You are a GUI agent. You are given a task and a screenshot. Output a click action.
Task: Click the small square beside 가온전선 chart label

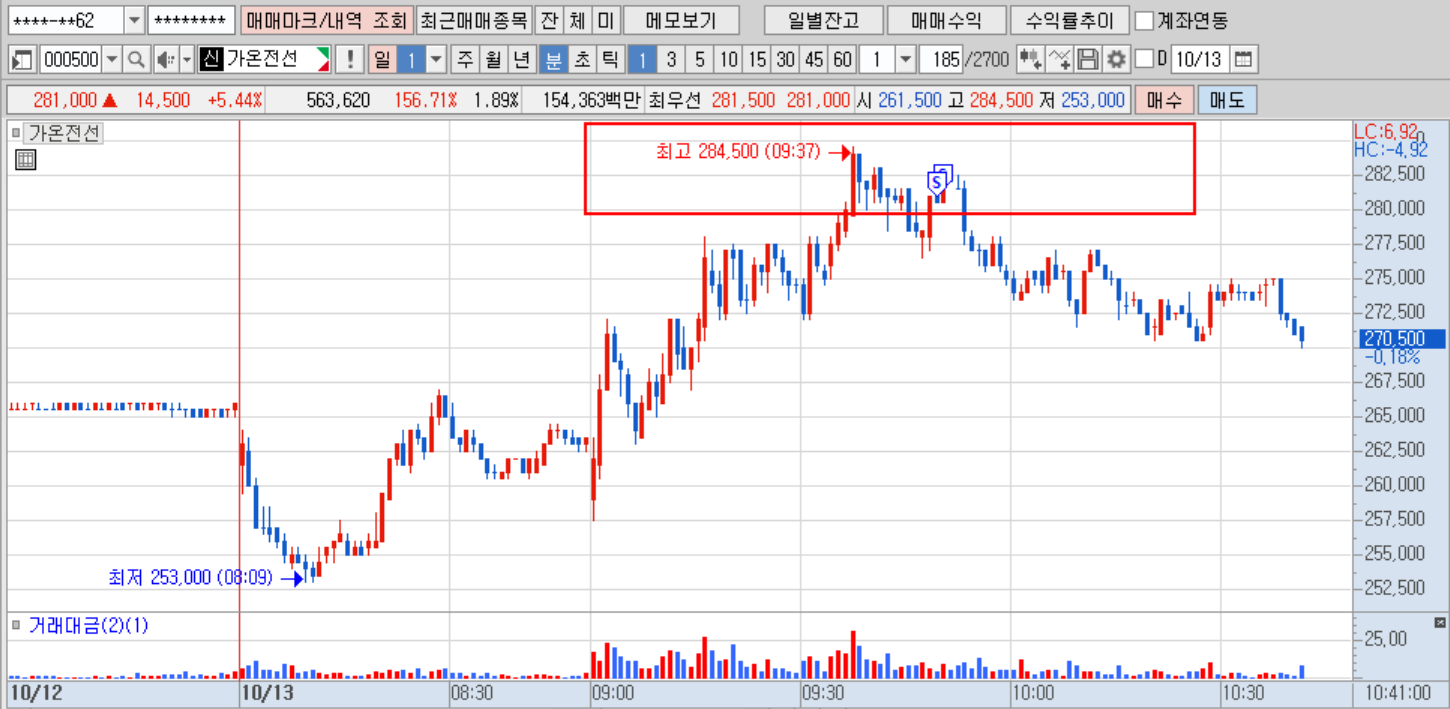tap(16, 132)
